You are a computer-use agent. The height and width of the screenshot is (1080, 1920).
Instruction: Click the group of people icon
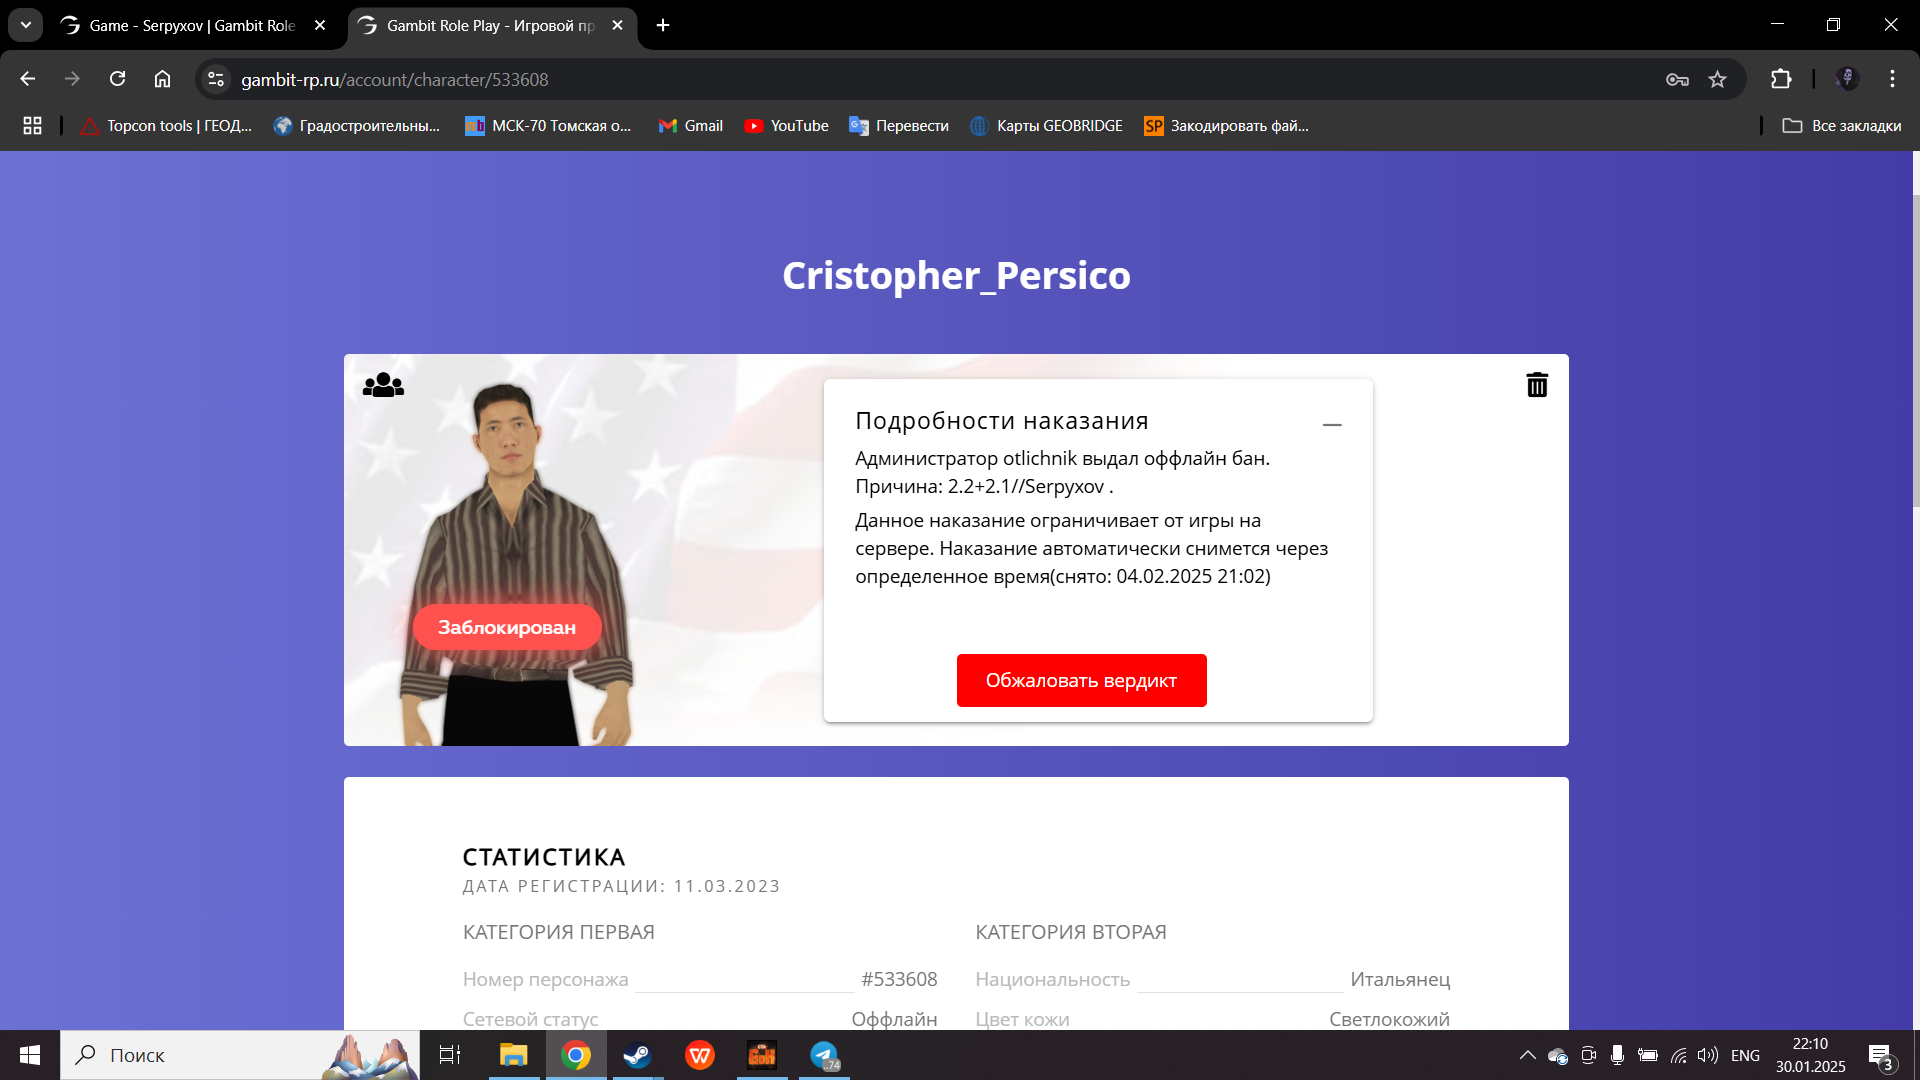pyautogui.click(x=383, y=385)
